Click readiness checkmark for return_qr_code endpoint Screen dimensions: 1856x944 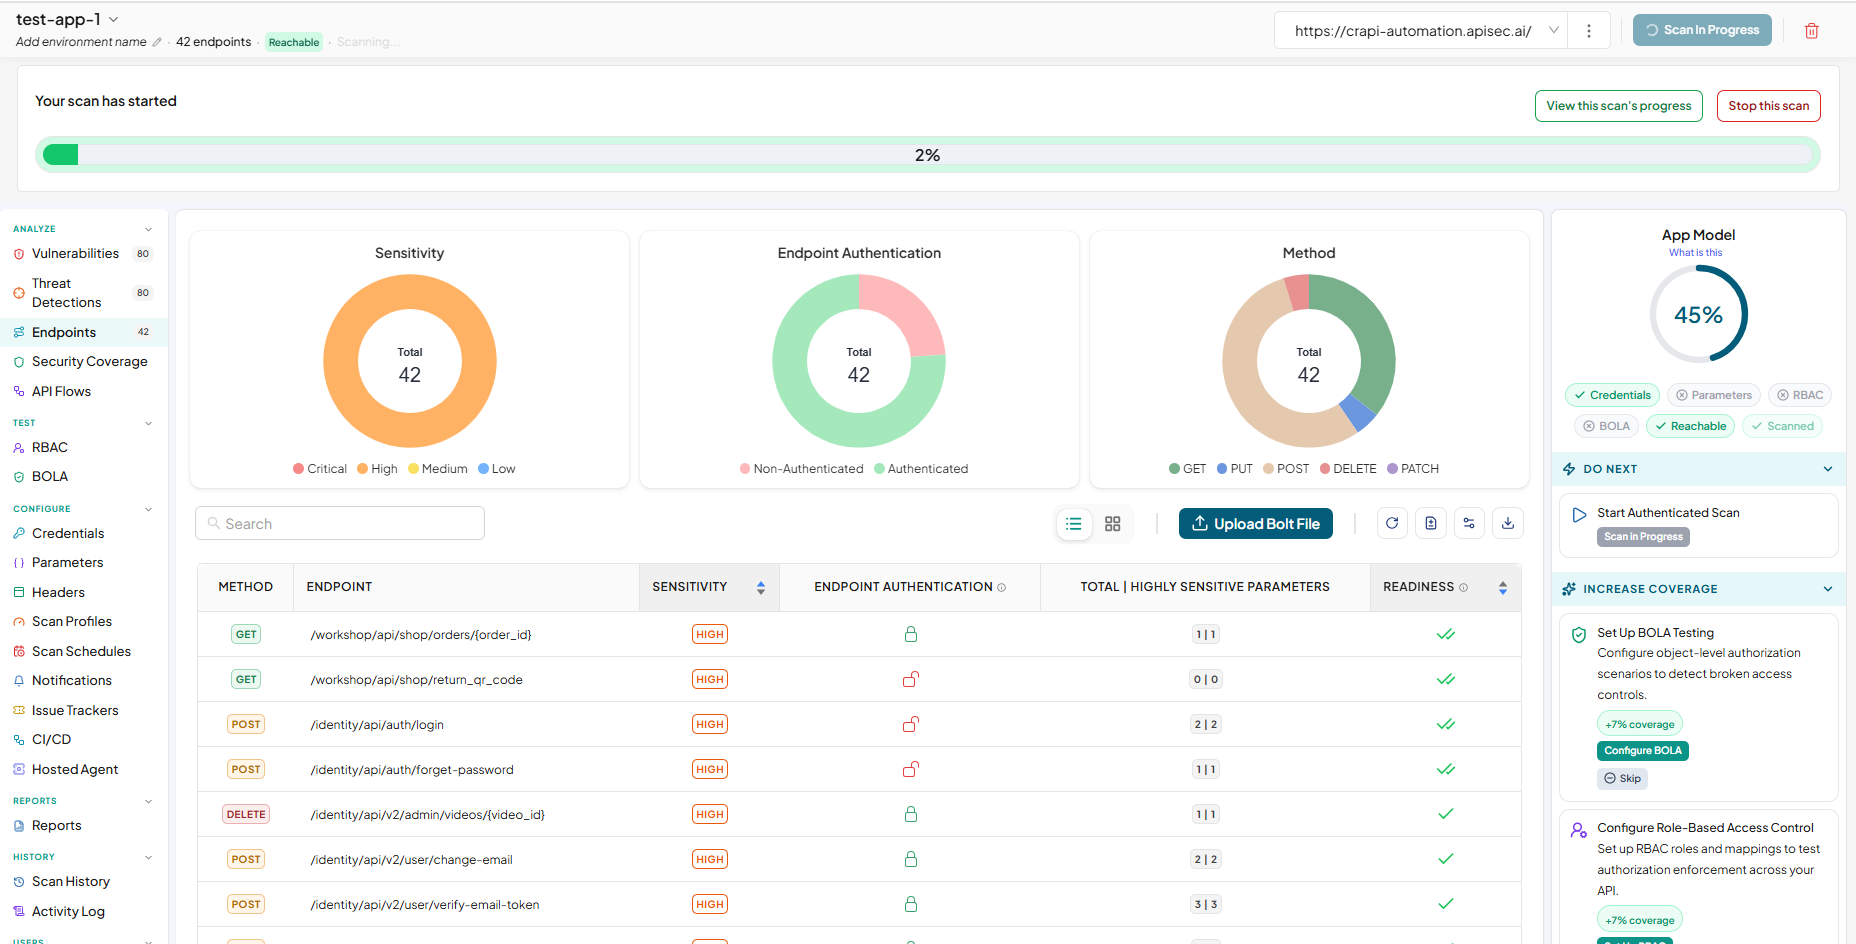pos(1446,679)
